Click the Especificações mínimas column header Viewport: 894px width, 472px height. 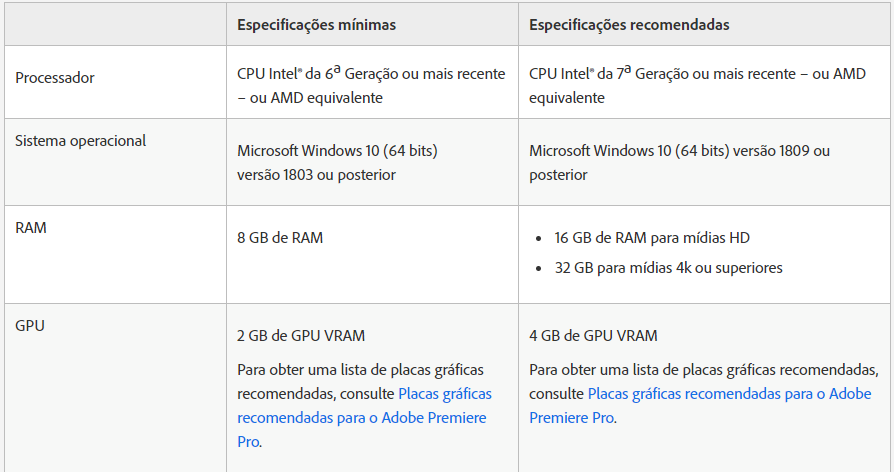coord(316,25)
